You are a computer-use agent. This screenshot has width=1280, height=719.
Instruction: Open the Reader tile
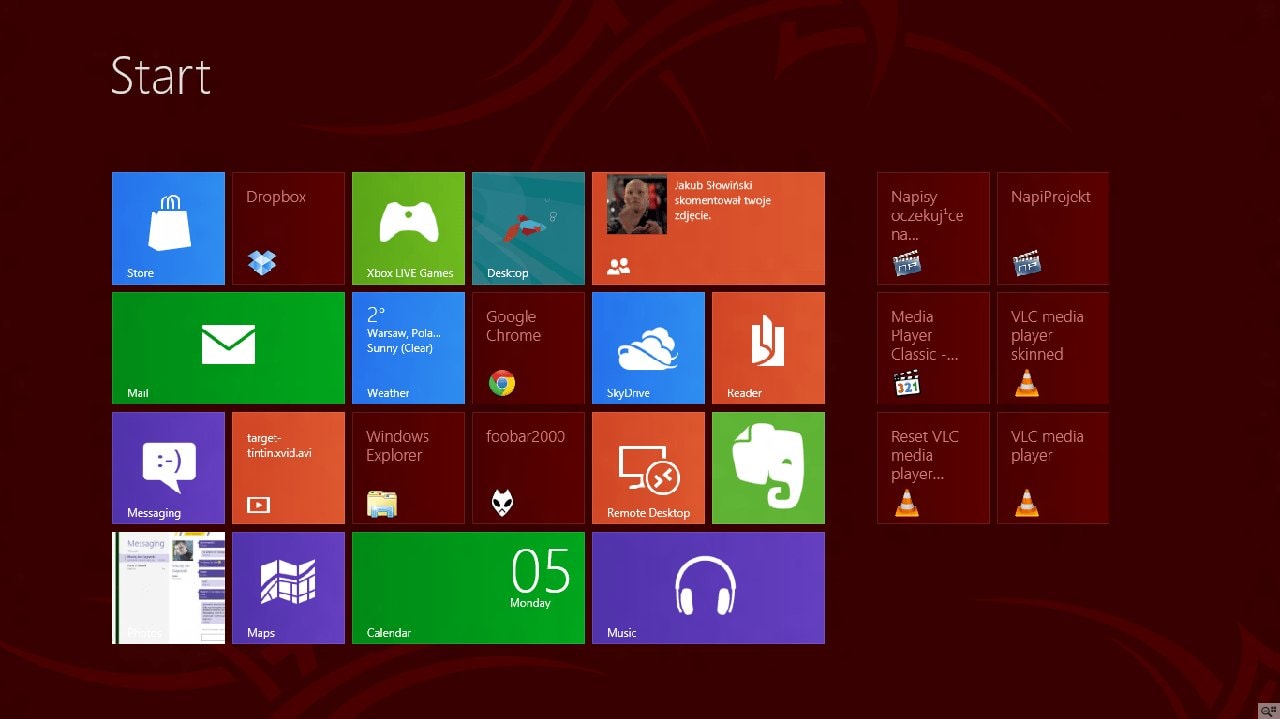pos(768,348)
